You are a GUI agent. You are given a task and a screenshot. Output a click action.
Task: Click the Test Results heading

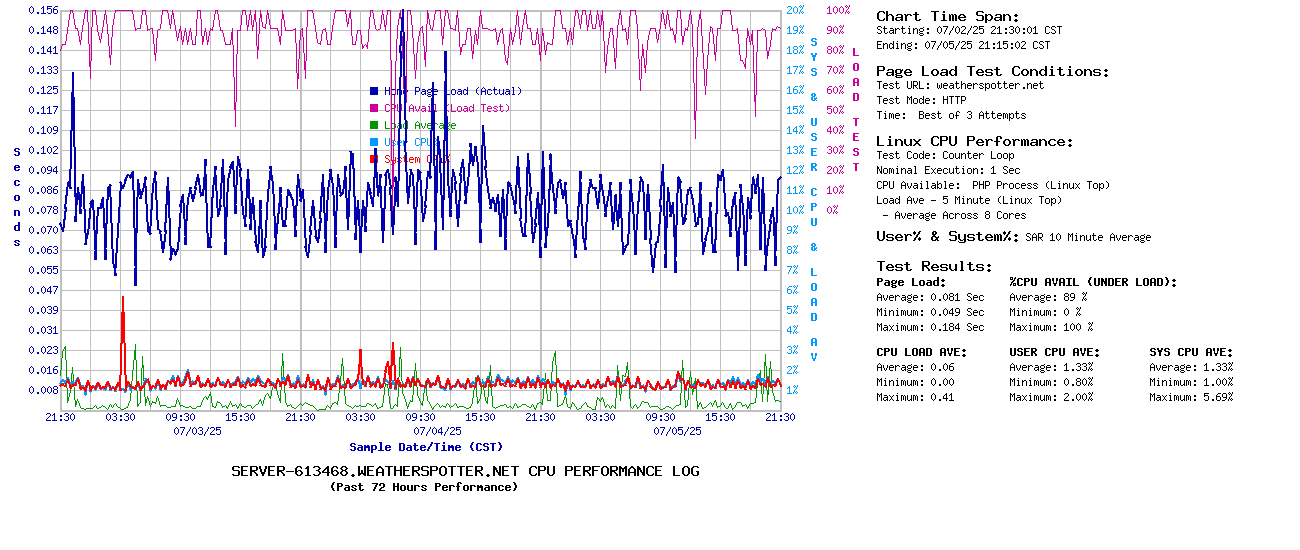tap(934, 266)
